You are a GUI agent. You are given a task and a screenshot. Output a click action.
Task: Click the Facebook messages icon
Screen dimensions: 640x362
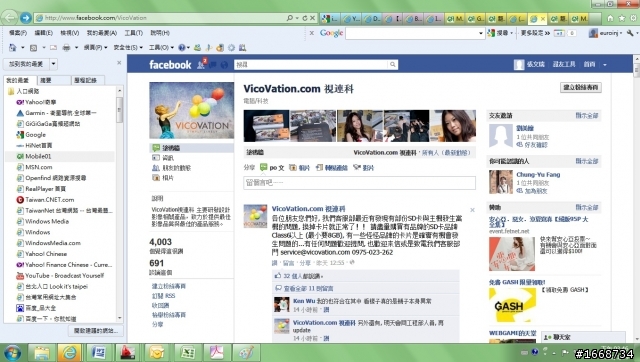213,64
